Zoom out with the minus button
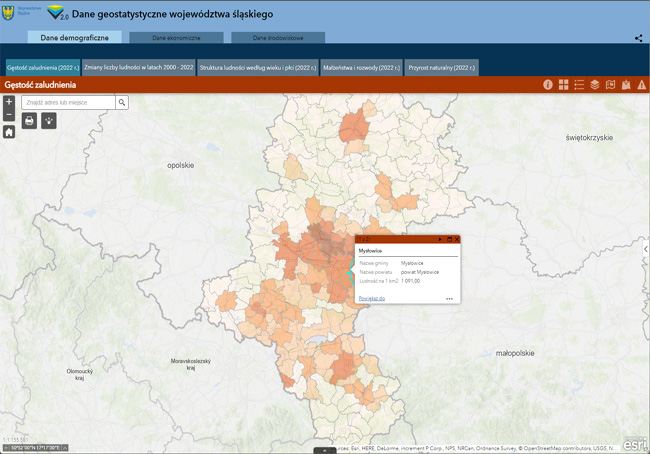The width and height of the screenshot is (650, 454). click(9, 114)
